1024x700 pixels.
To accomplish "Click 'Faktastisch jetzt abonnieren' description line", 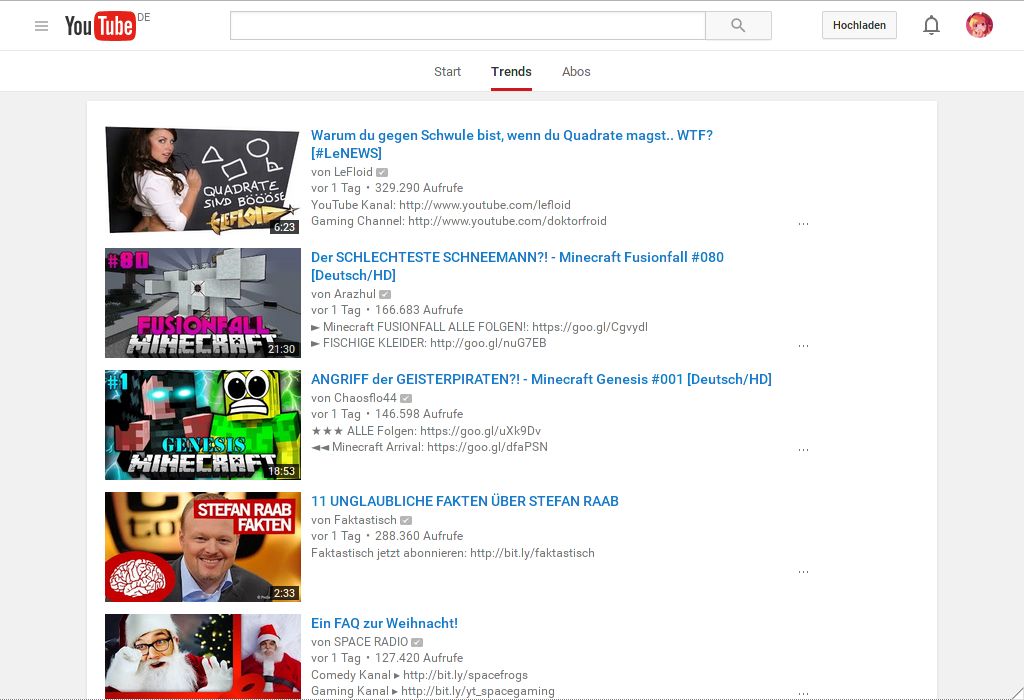I will [x=453, y=553].
